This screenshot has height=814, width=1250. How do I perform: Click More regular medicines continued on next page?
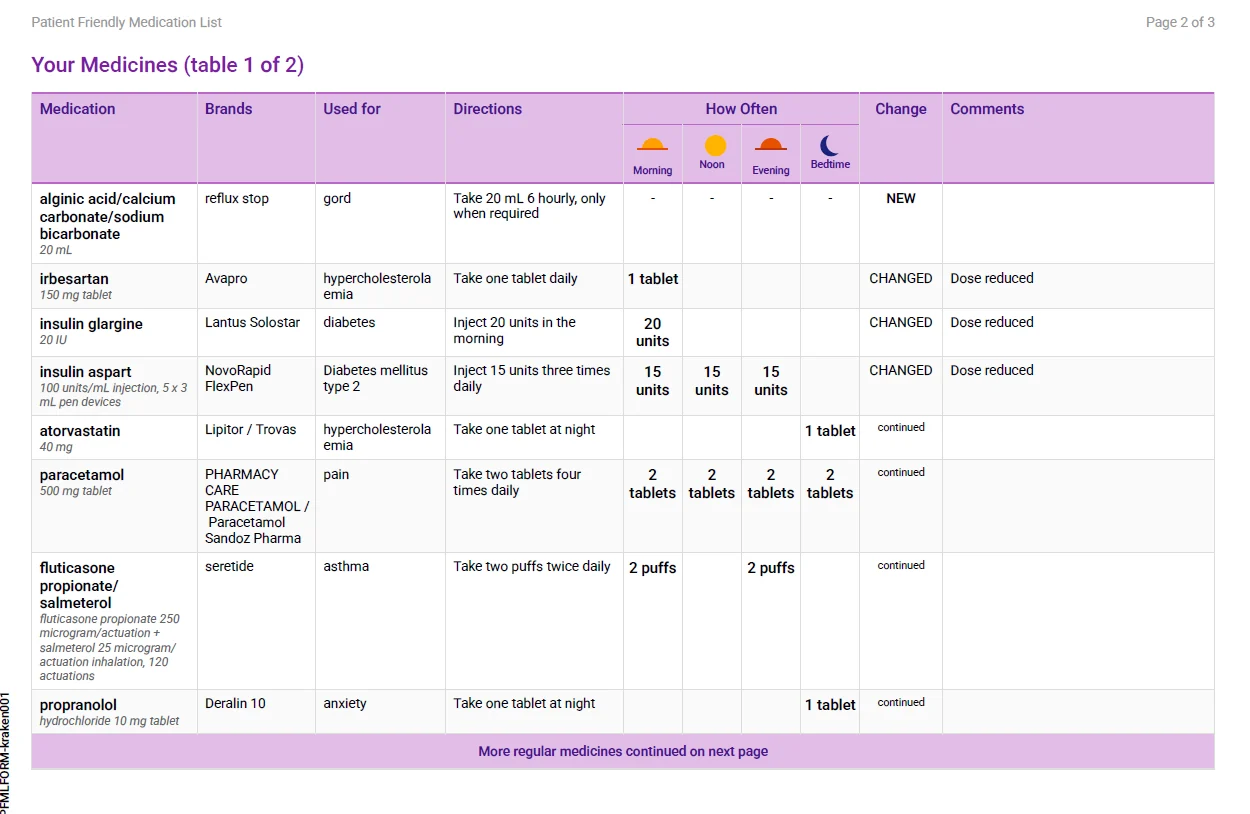pos(623,751)
